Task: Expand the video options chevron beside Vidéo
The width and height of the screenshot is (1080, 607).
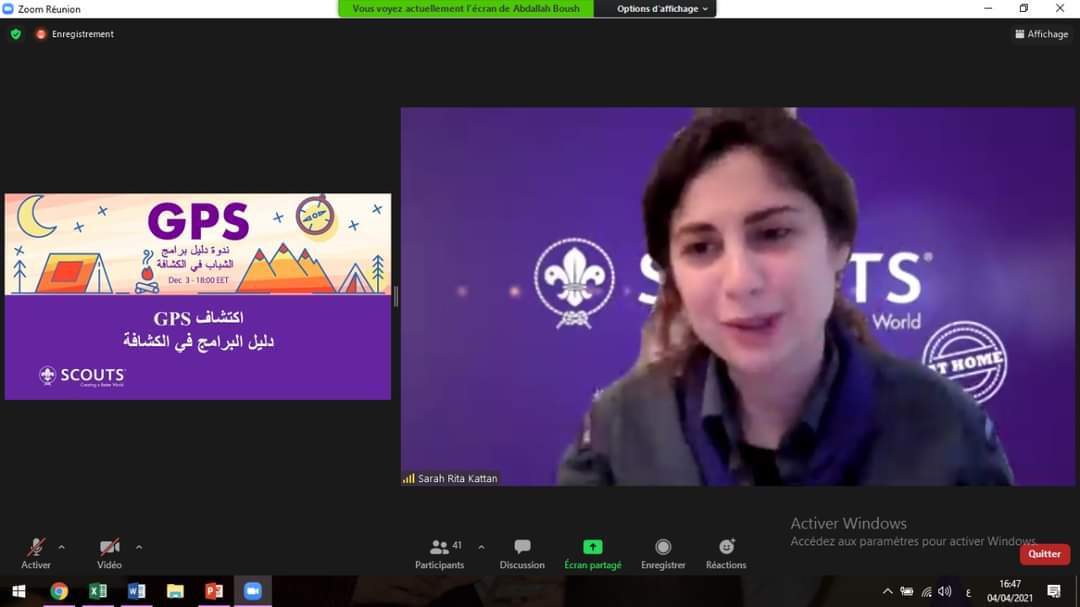Action: coord(139,547)
